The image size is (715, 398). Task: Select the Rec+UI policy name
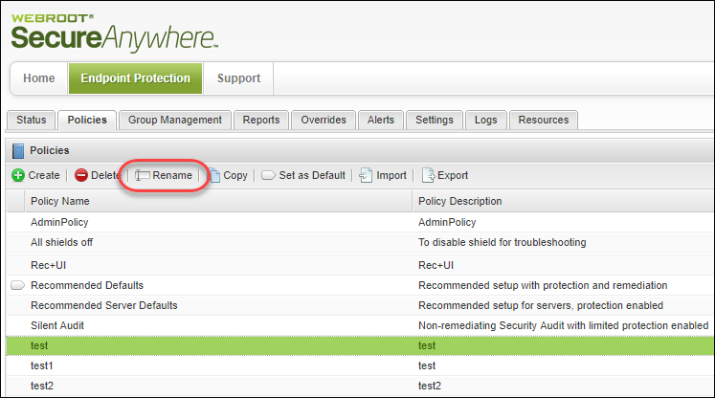coord(48,265)
